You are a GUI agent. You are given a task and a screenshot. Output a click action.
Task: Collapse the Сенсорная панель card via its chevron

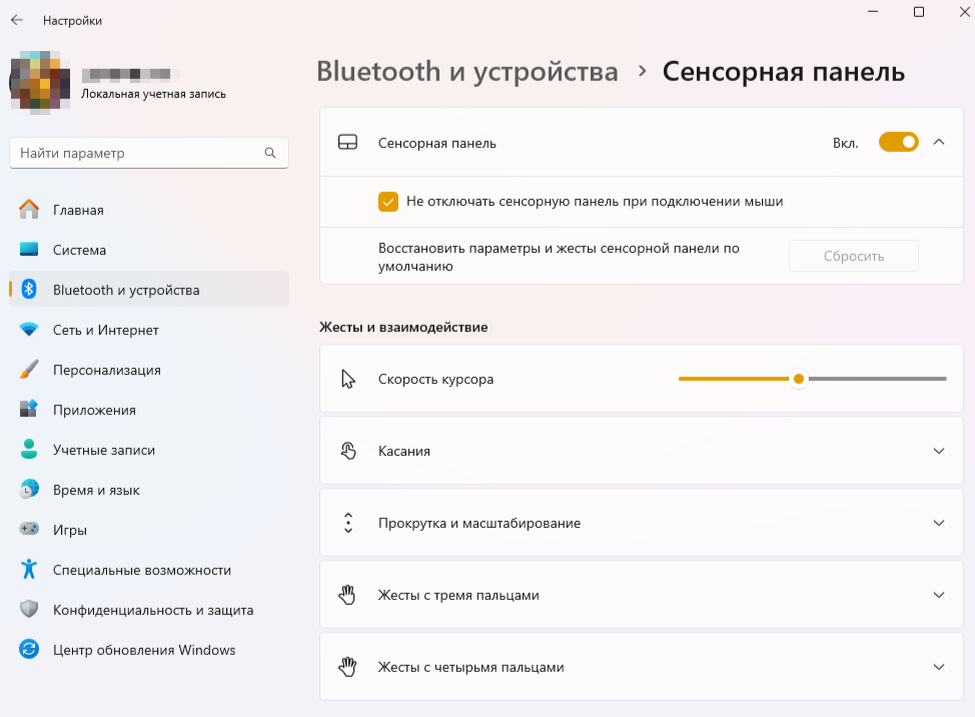point(938,142)
